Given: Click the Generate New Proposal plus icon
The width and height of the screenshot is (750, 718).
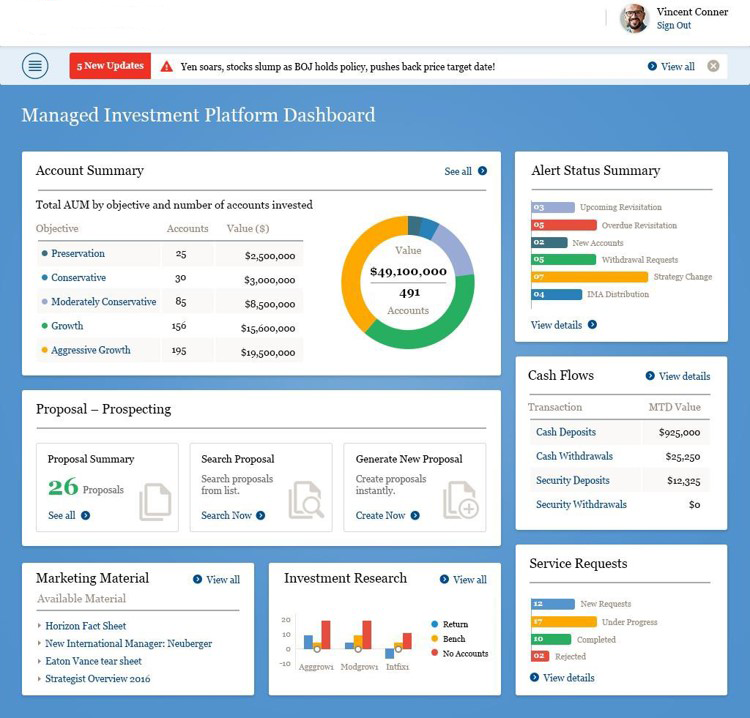Looking at the screenshot, I should coord(461,500).
